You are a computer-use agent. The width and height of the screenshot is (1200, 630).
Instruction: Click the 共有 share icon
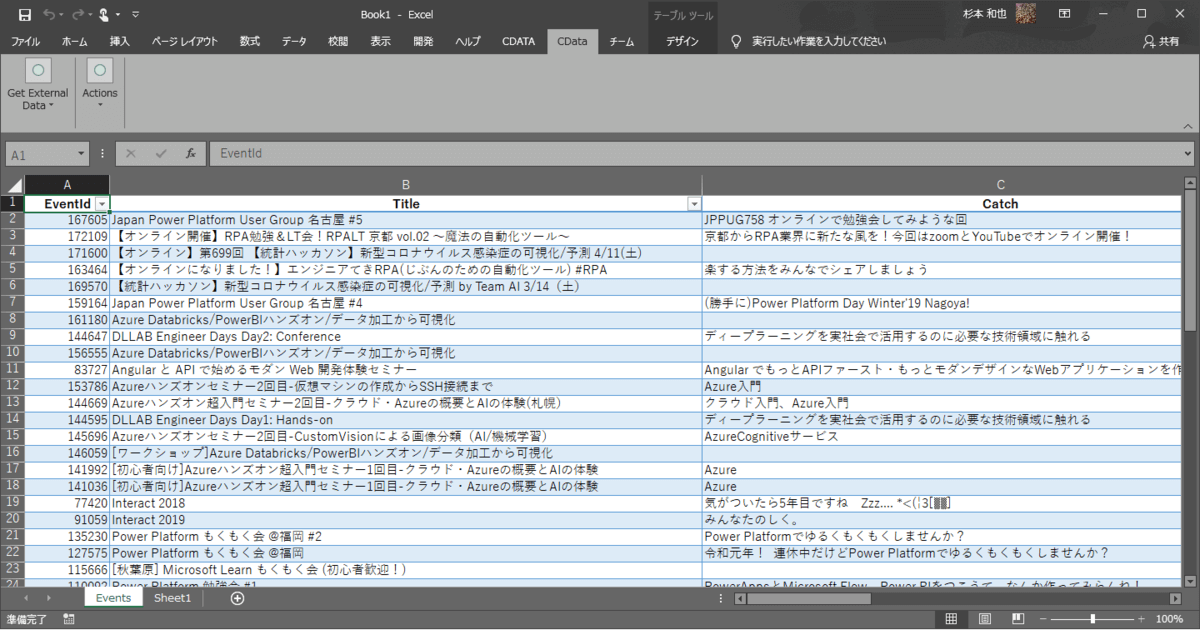click(x=1149, y=41)
